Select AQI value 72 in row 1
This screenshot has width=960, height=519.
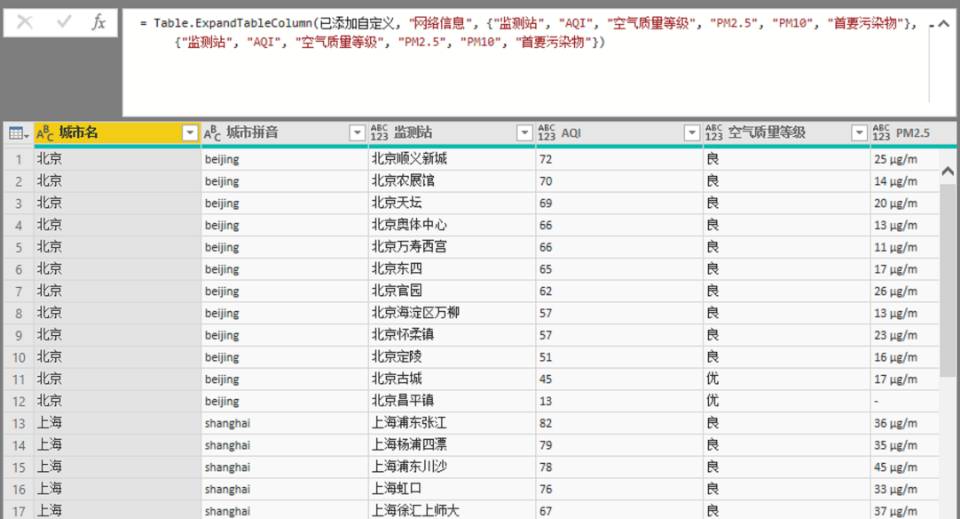[x=620, y=159]
